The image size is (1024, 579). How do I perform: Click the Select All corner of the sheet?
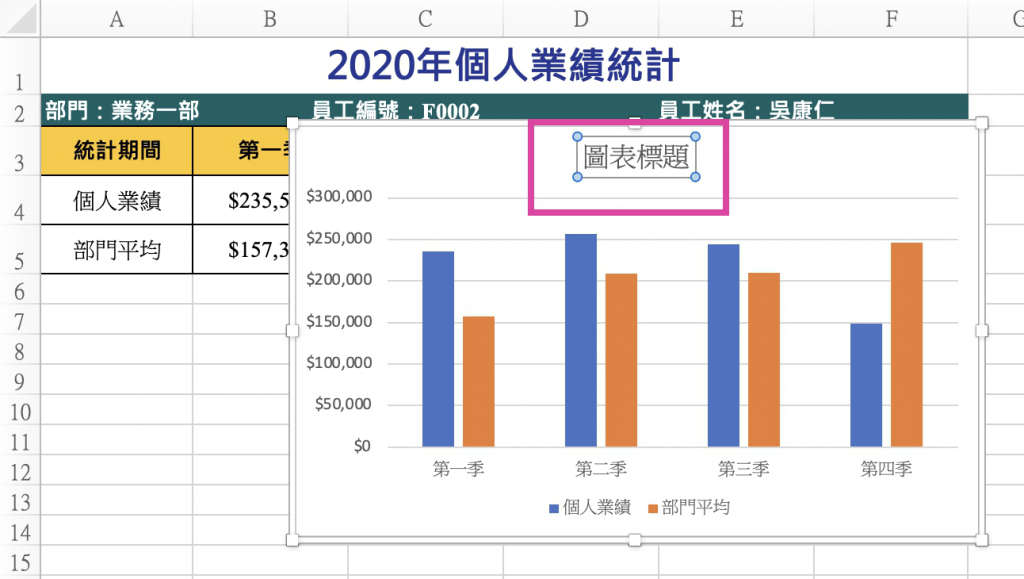(20, 18)
